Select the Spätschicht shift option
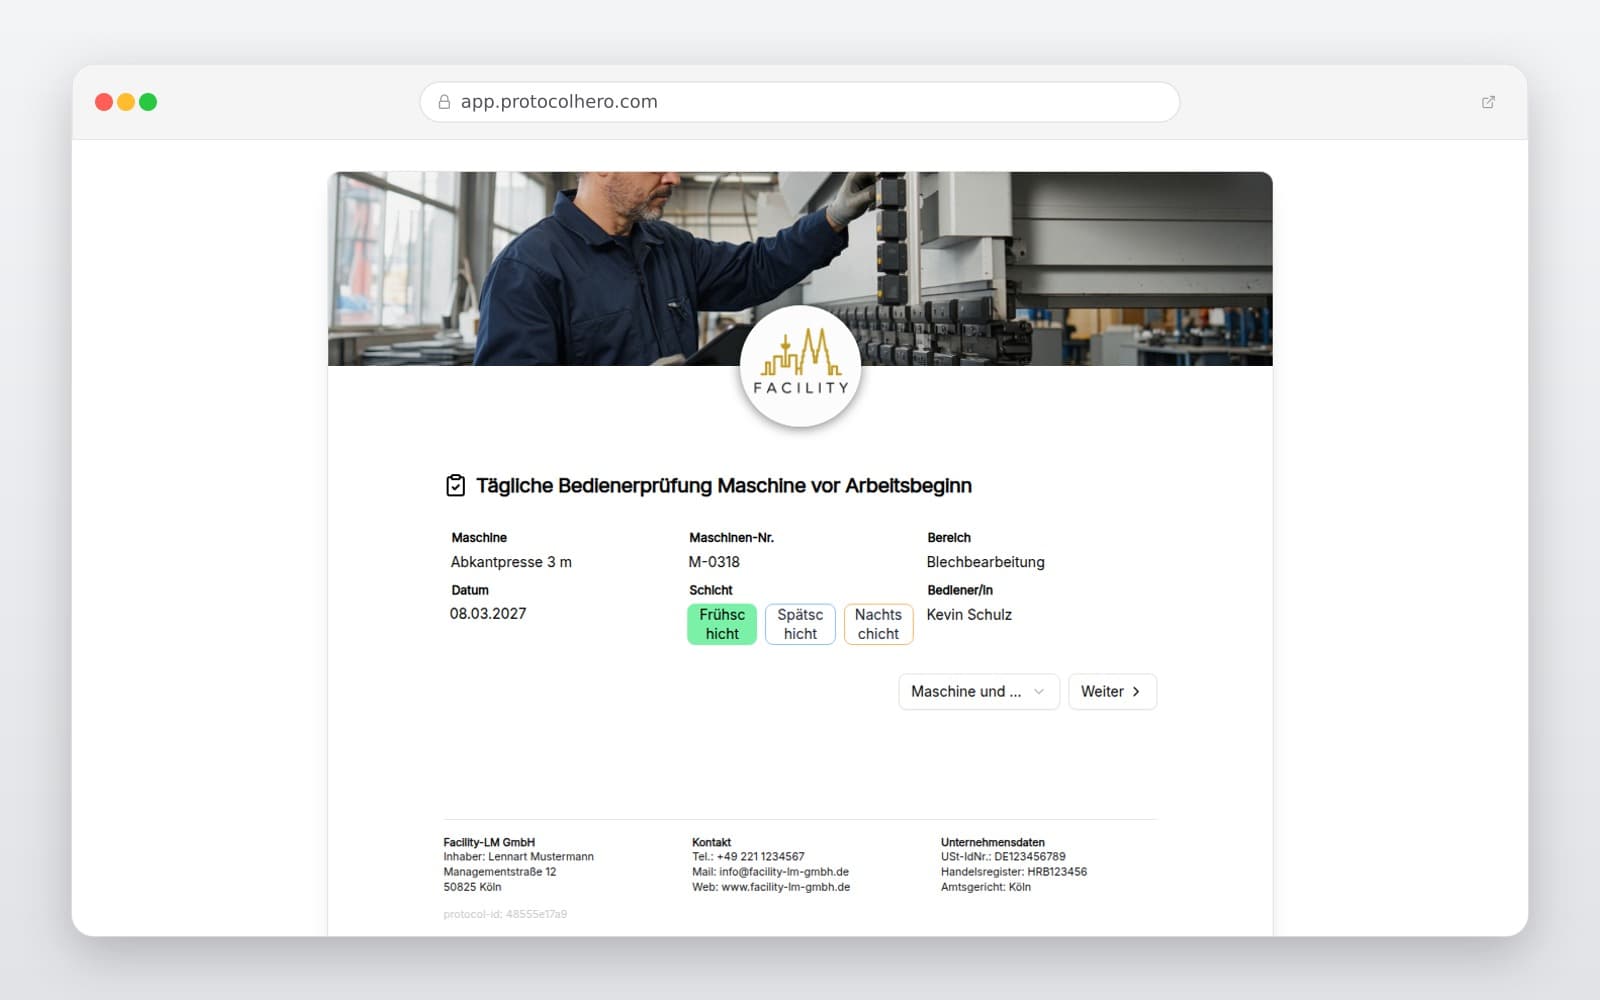Image resolution: width=1600 pixels, height=1000 pixels. pos(800,624)
